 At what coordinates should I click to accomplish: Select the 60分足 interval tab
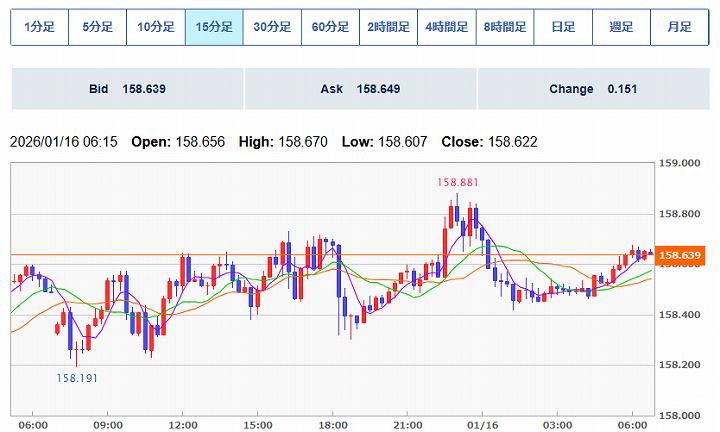click(x=330, y=27)
